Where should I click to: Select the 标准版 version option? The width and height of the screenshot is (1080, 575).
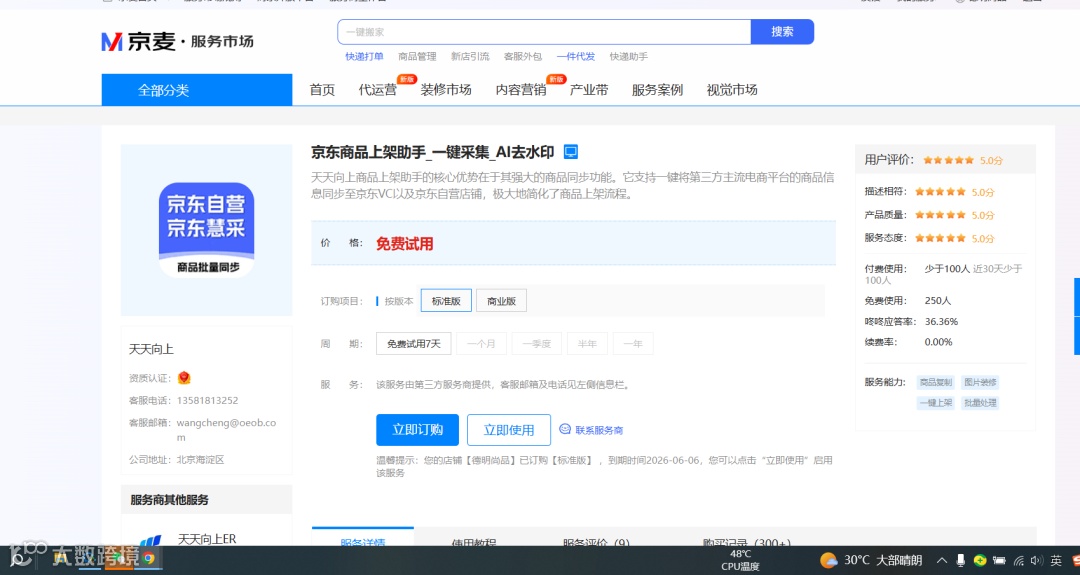[446, 301]
